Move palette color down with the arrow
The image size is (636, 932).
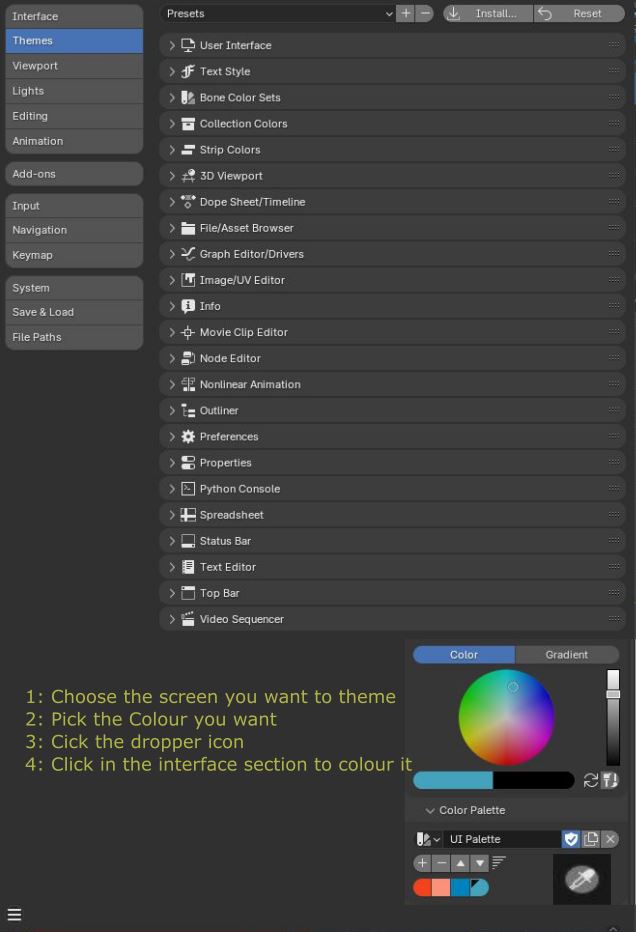point(480,862)
